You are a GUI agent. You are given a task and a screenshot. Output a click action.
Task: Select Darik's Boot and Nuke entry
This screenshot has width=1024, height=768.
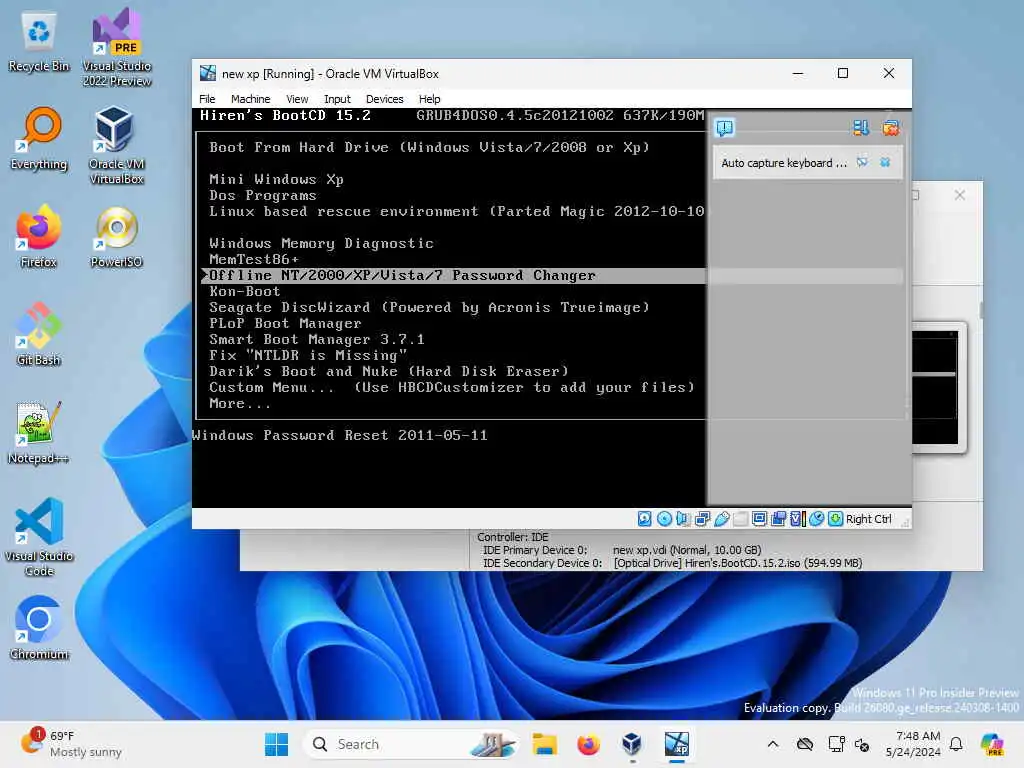point(389,371)
